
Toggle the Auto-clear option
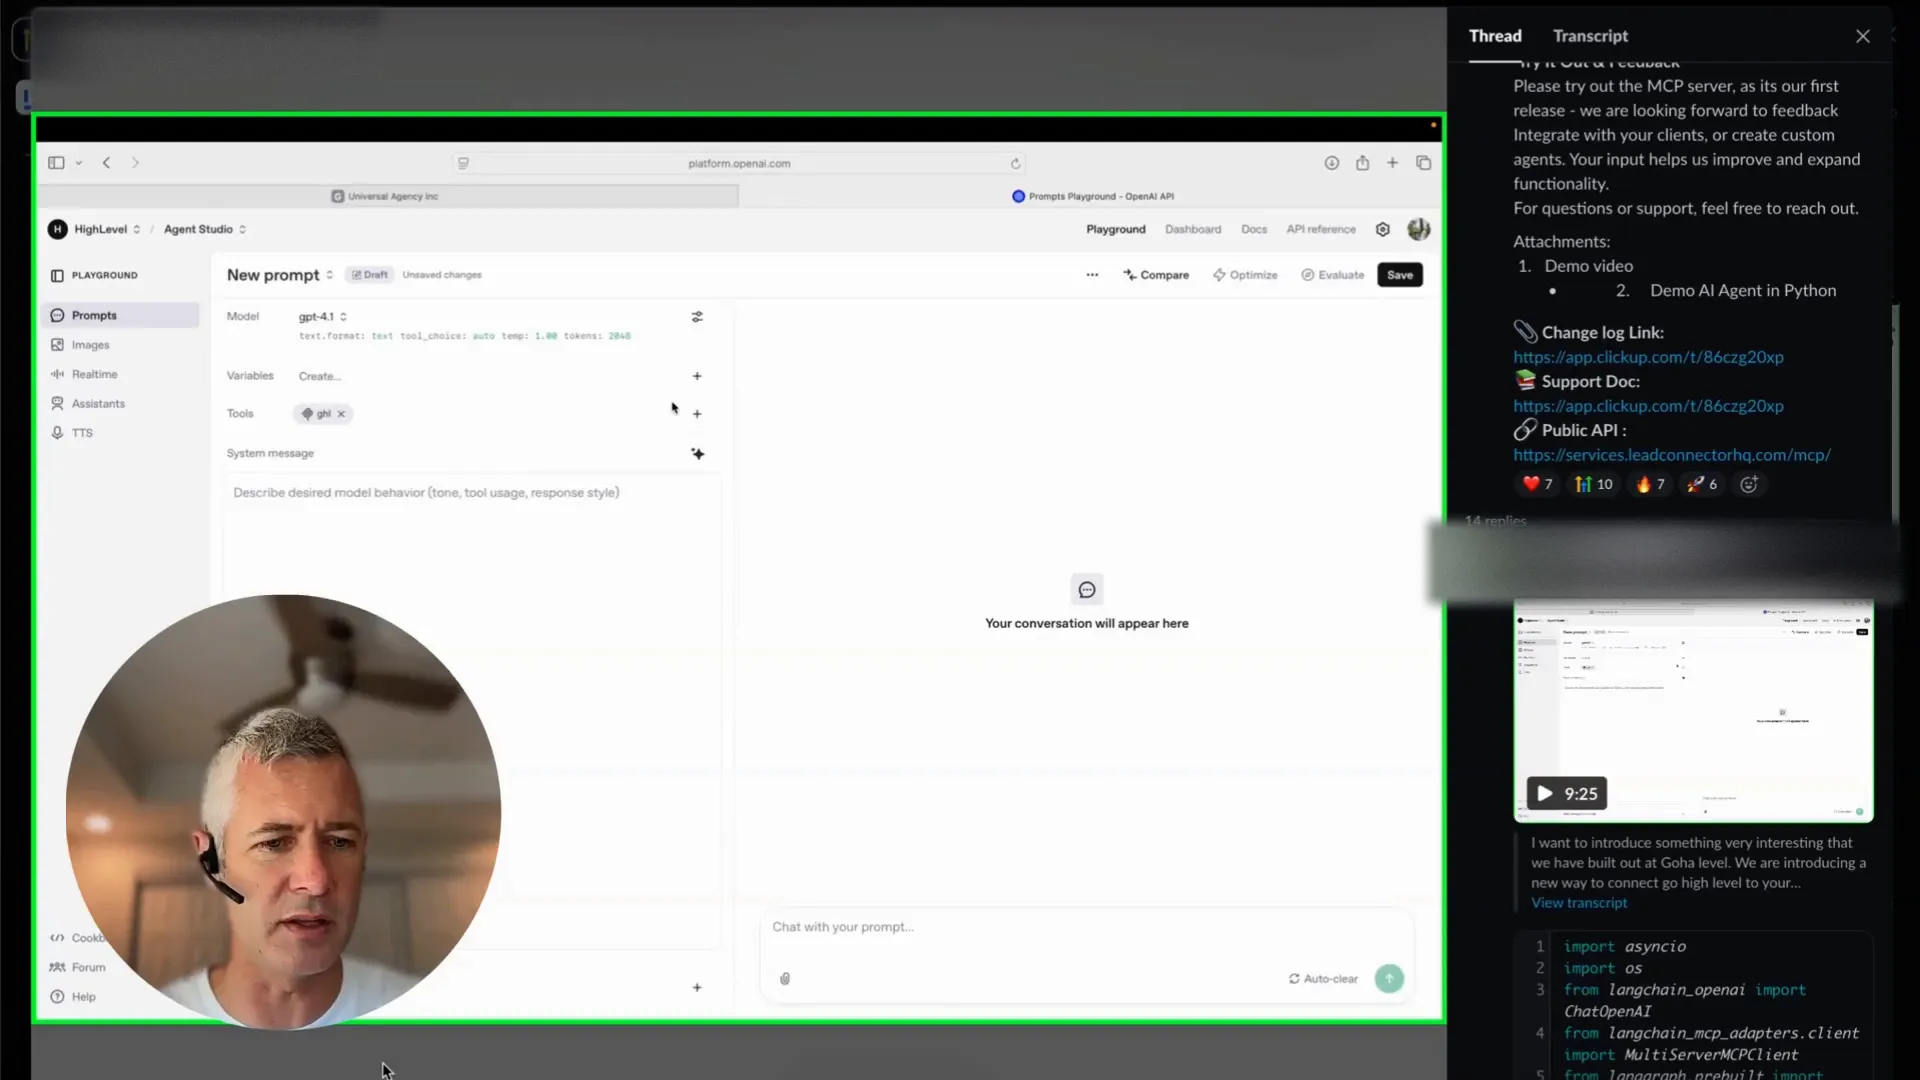point(1323,979)
